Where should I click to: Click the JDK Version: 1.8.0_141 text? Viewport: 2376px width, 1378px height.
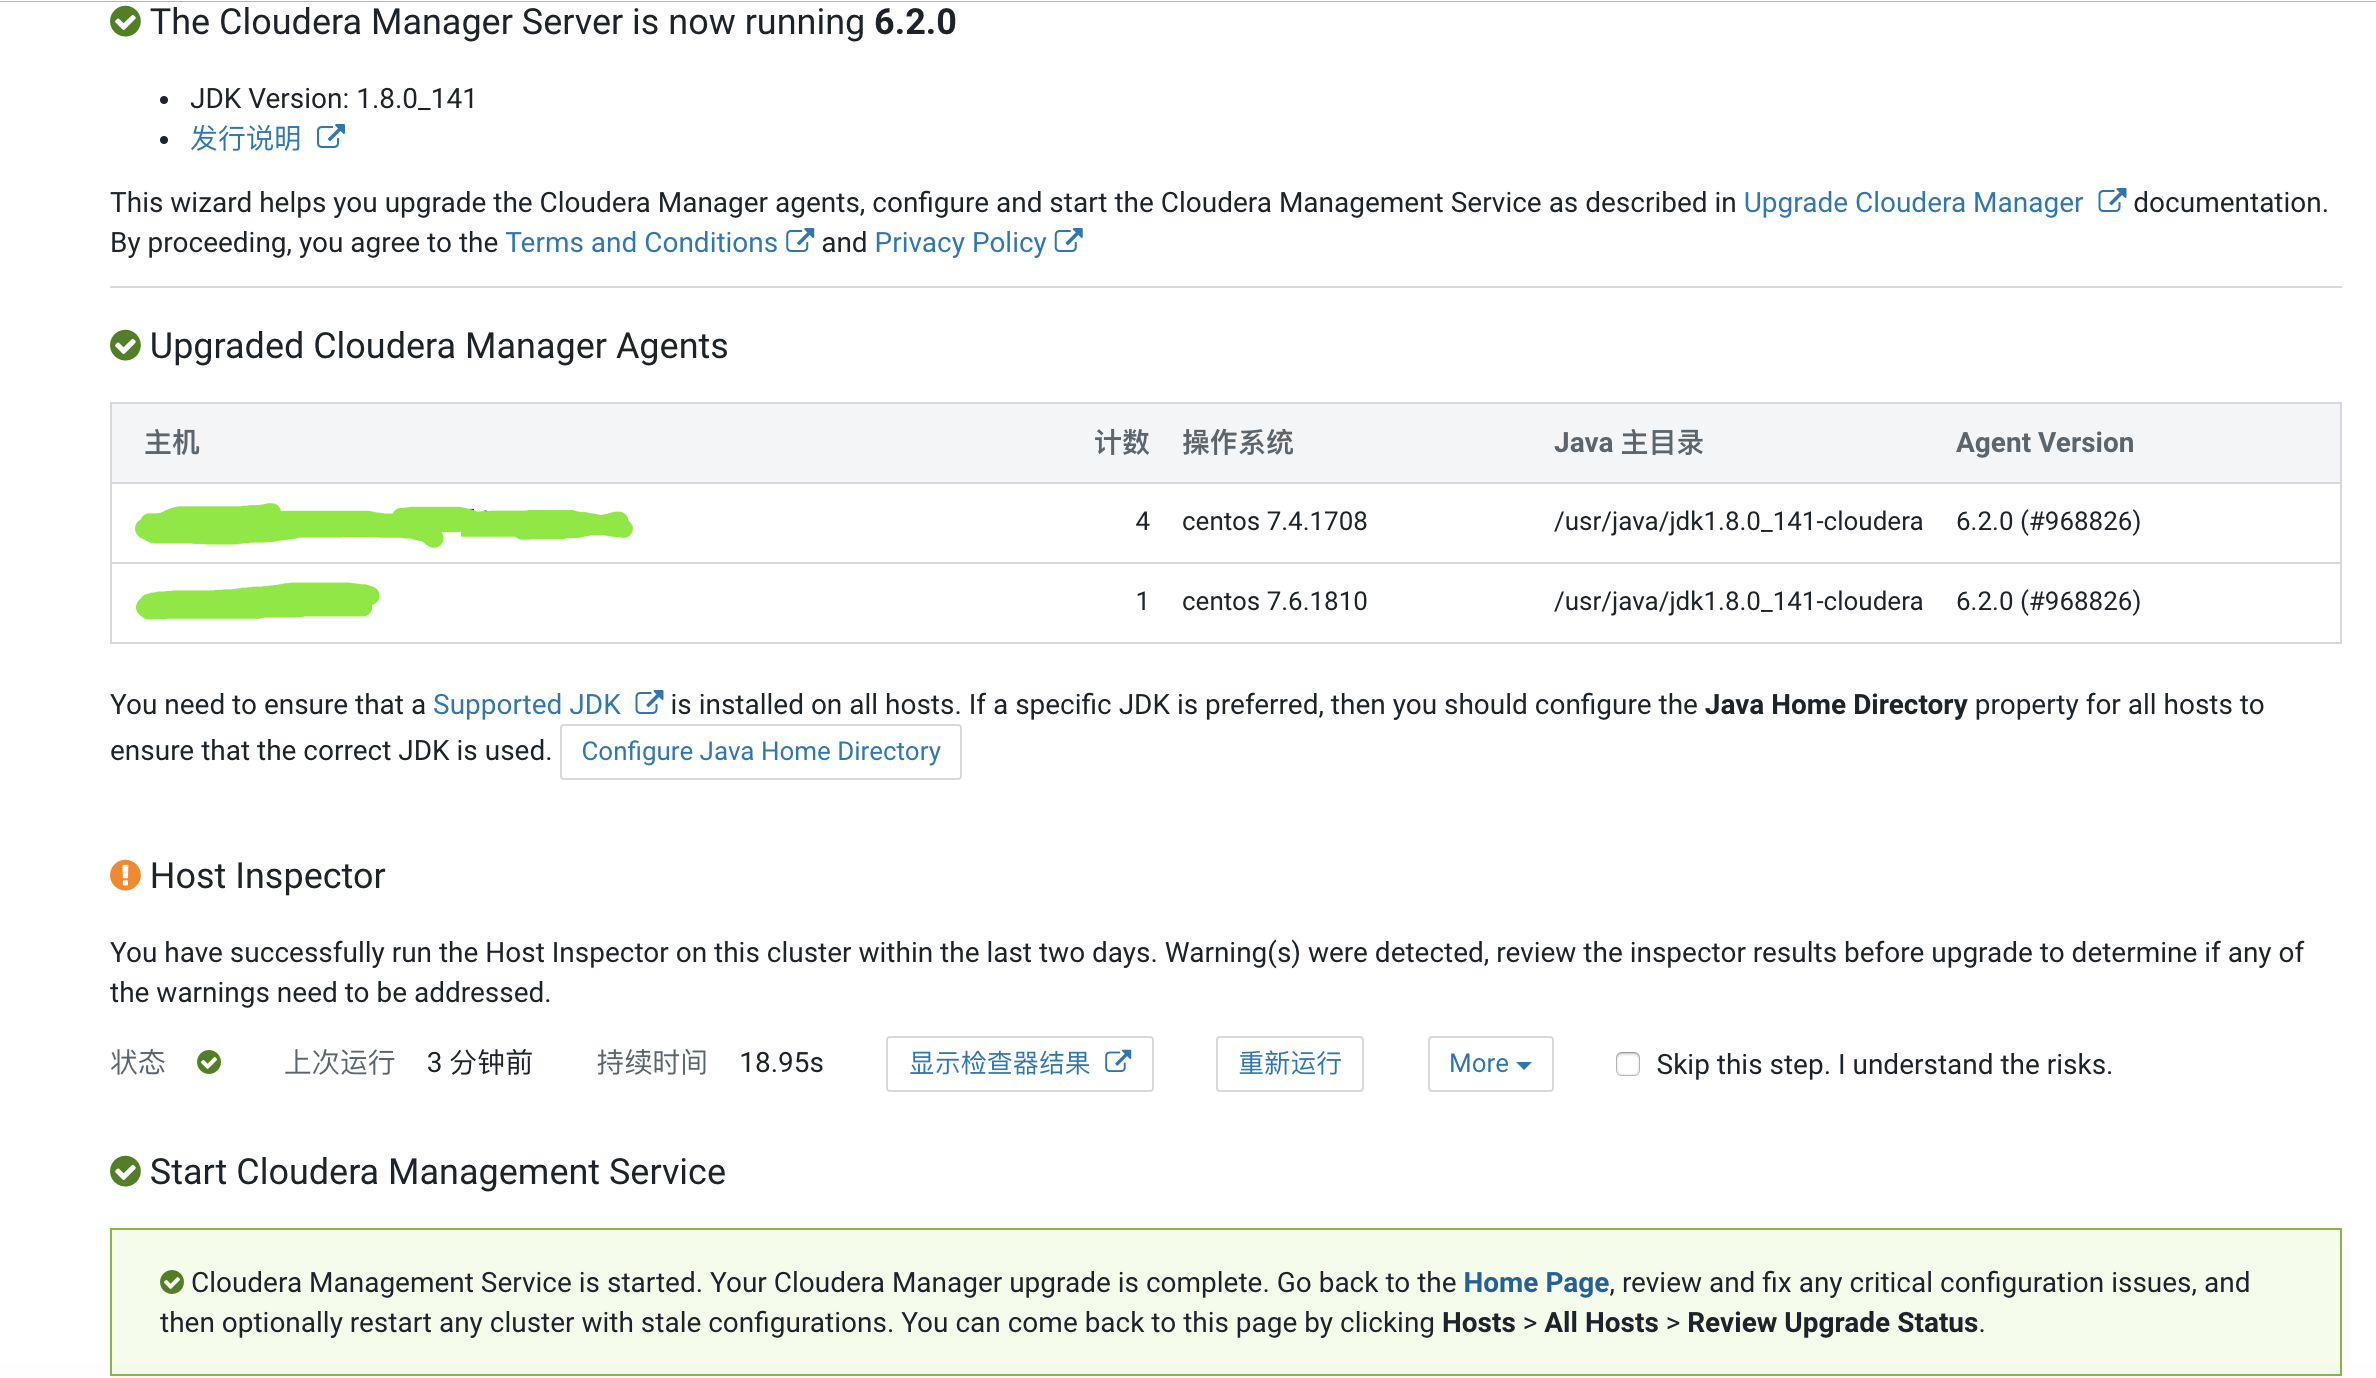coord(333,98)
